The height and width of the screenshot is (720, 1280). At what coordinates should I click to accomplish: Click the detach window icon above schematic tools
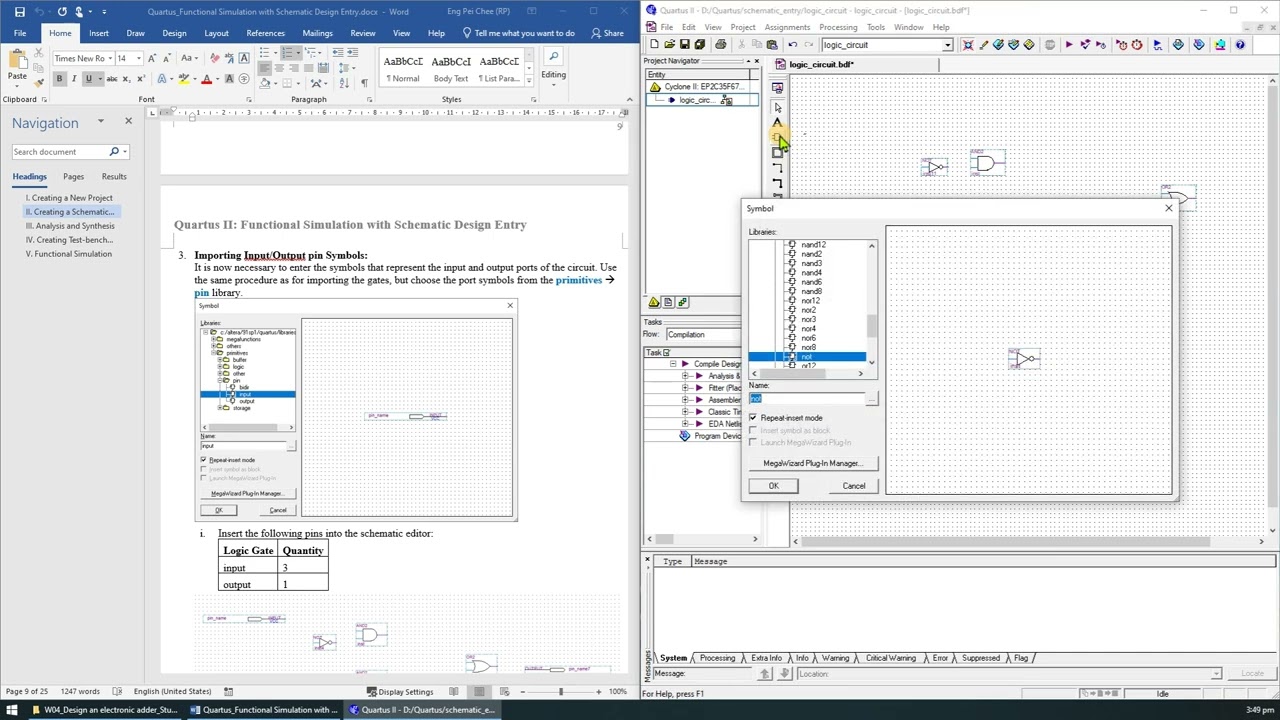(x=778, y=89)
